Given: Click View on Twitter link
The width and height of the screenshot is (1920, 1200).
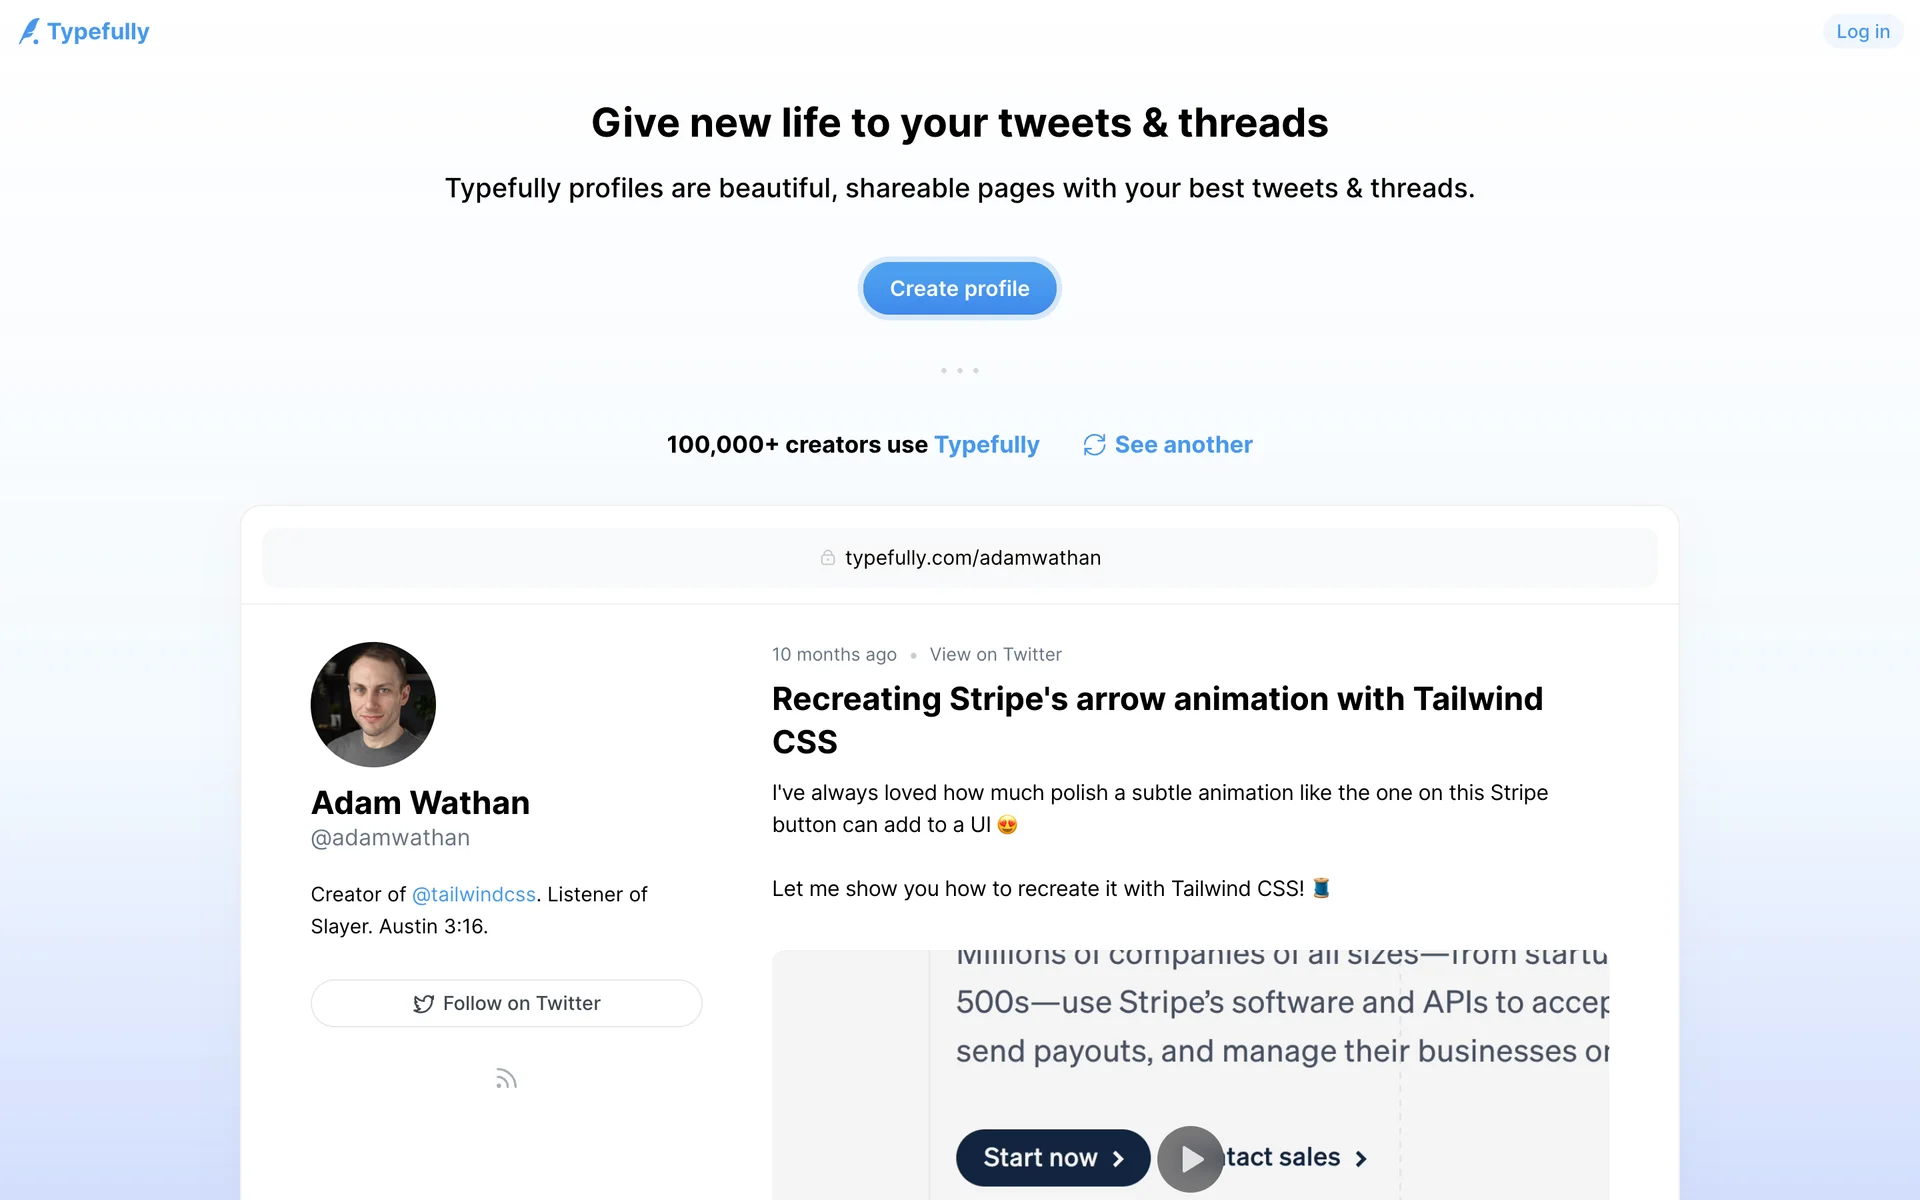Looking at the screenshot, I should coord(995,654).
